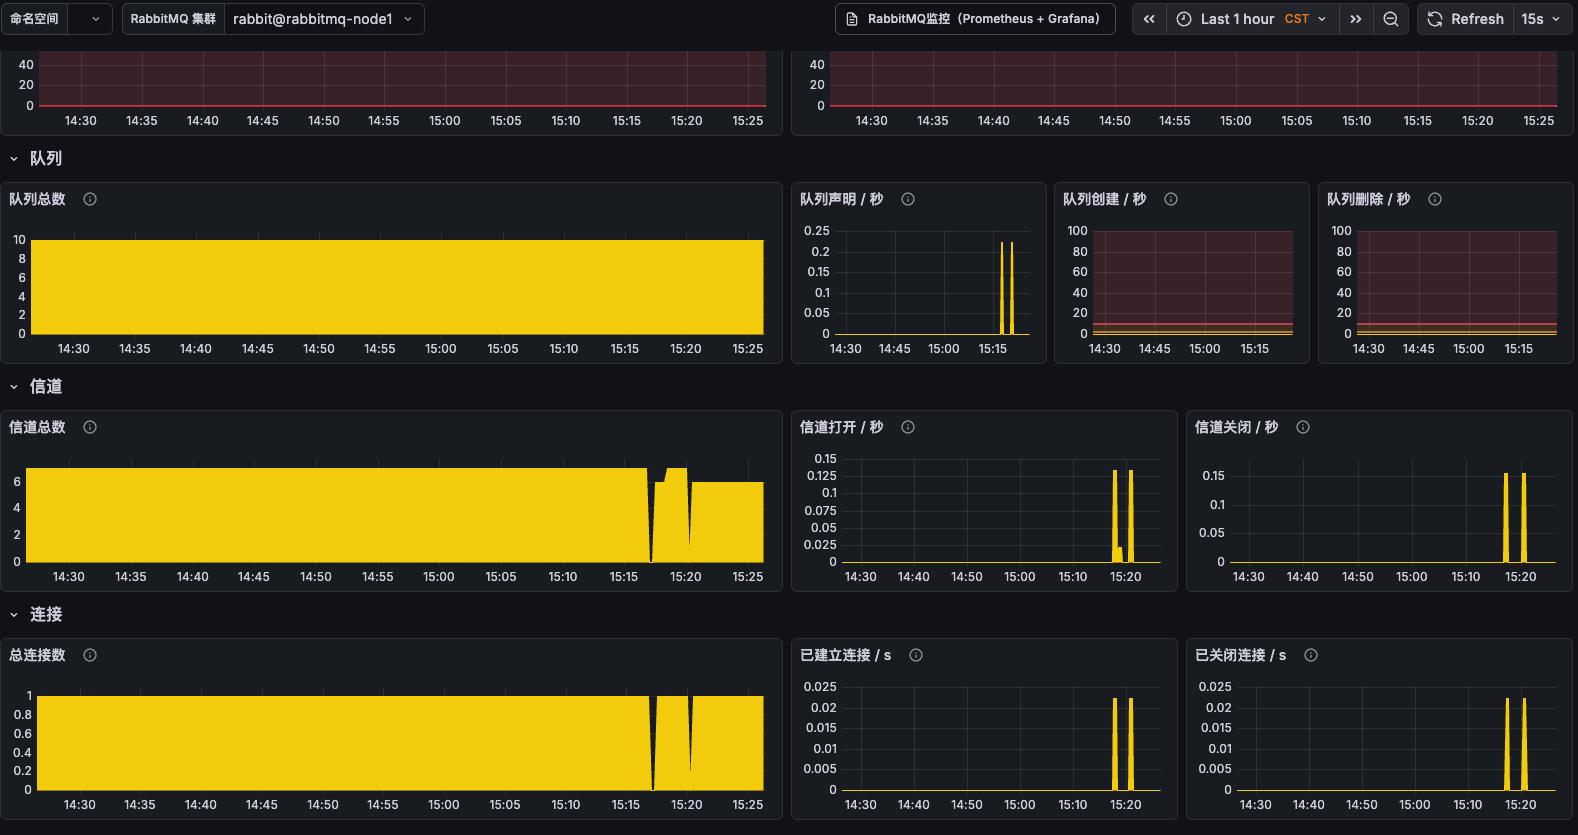This screenshot has width=1578, height=835.
Task: Click info icon next to 总连接数
Action: pos(90,655)
